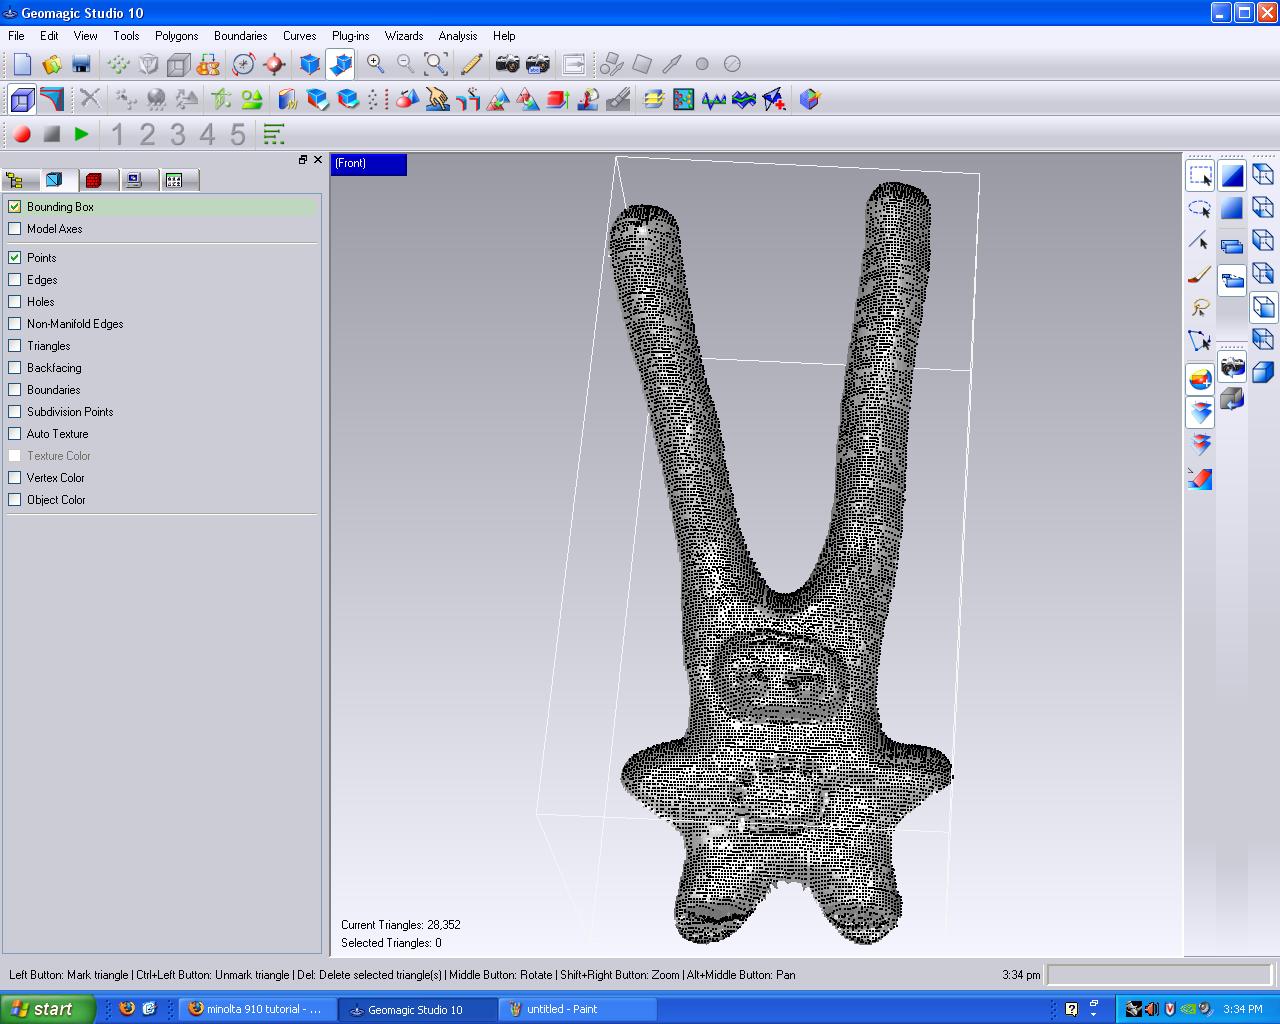The image size is (1280, 1024).
Task: Disable the Bounding Box checkbox
Action: pos(15,207)
